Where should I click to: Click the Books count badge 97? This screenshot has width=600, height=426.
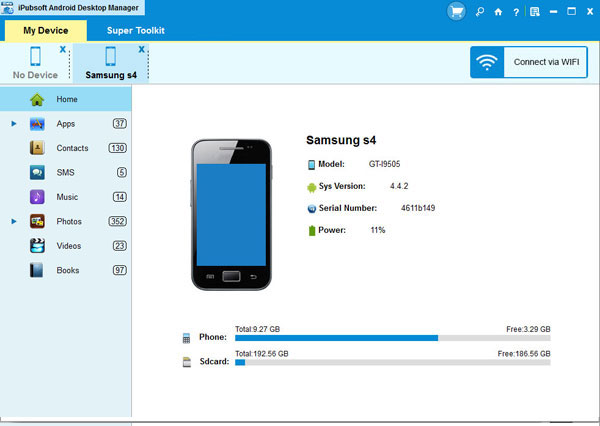point(119,270)
